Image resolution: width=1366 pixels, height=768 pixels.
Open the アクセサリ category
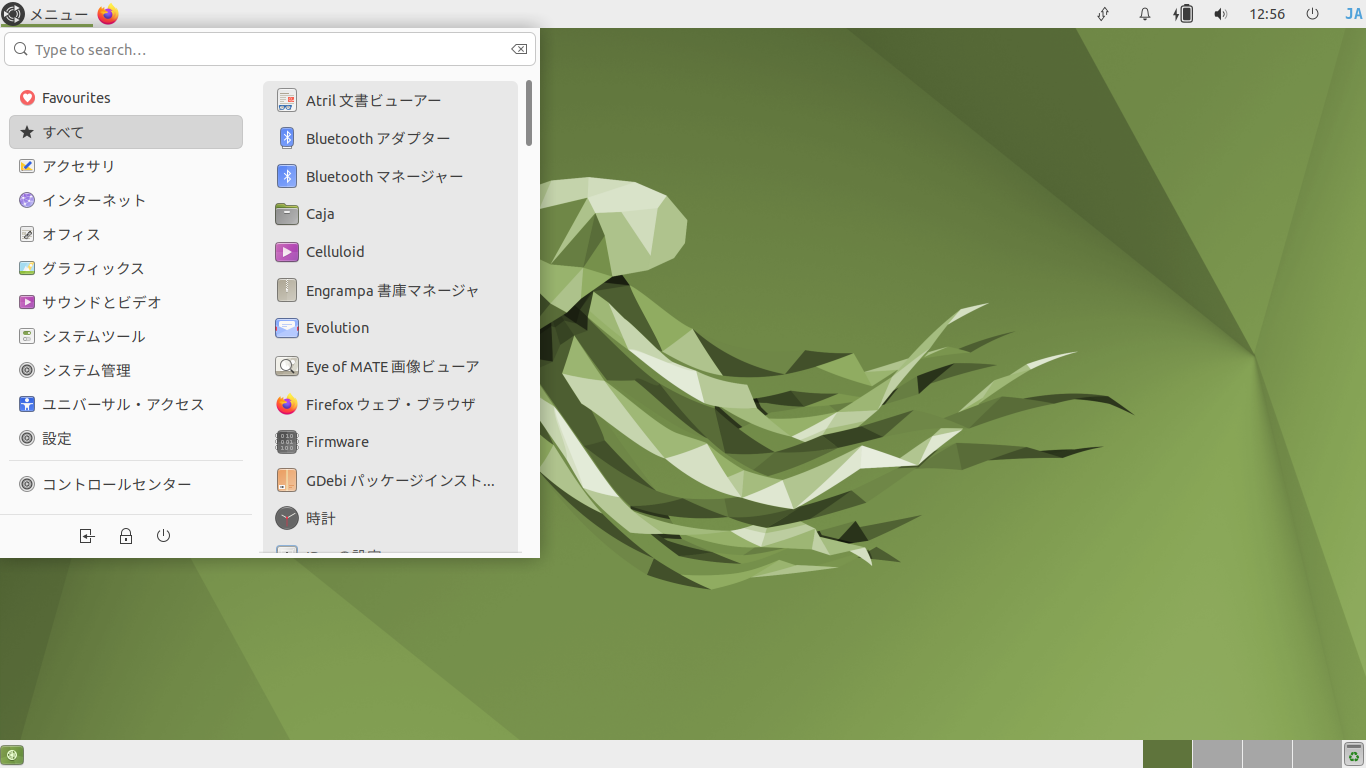(x=126, y=166)
